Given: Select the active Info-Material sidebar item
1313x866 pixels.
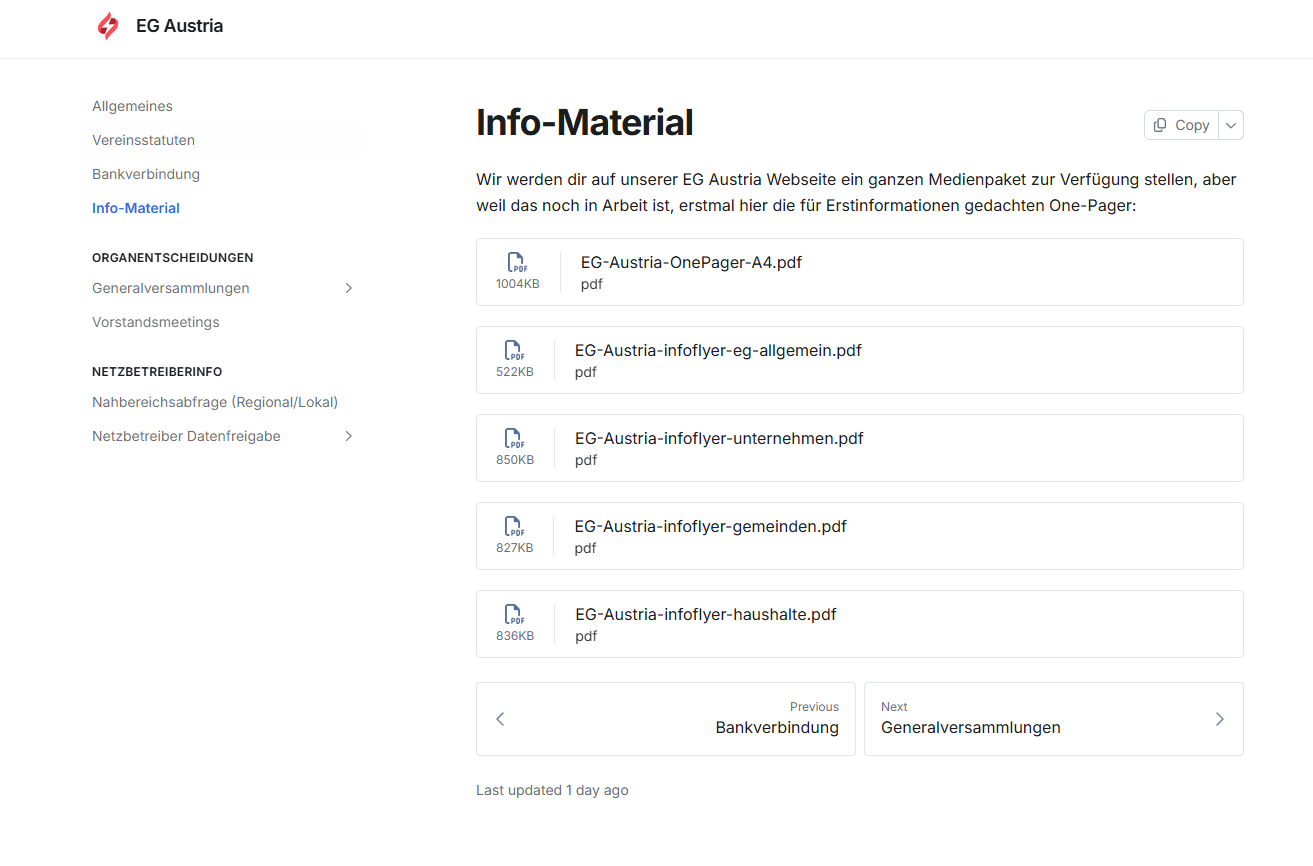Looking at the screenshot, I should pyautogui.click(x=136, y=208).
